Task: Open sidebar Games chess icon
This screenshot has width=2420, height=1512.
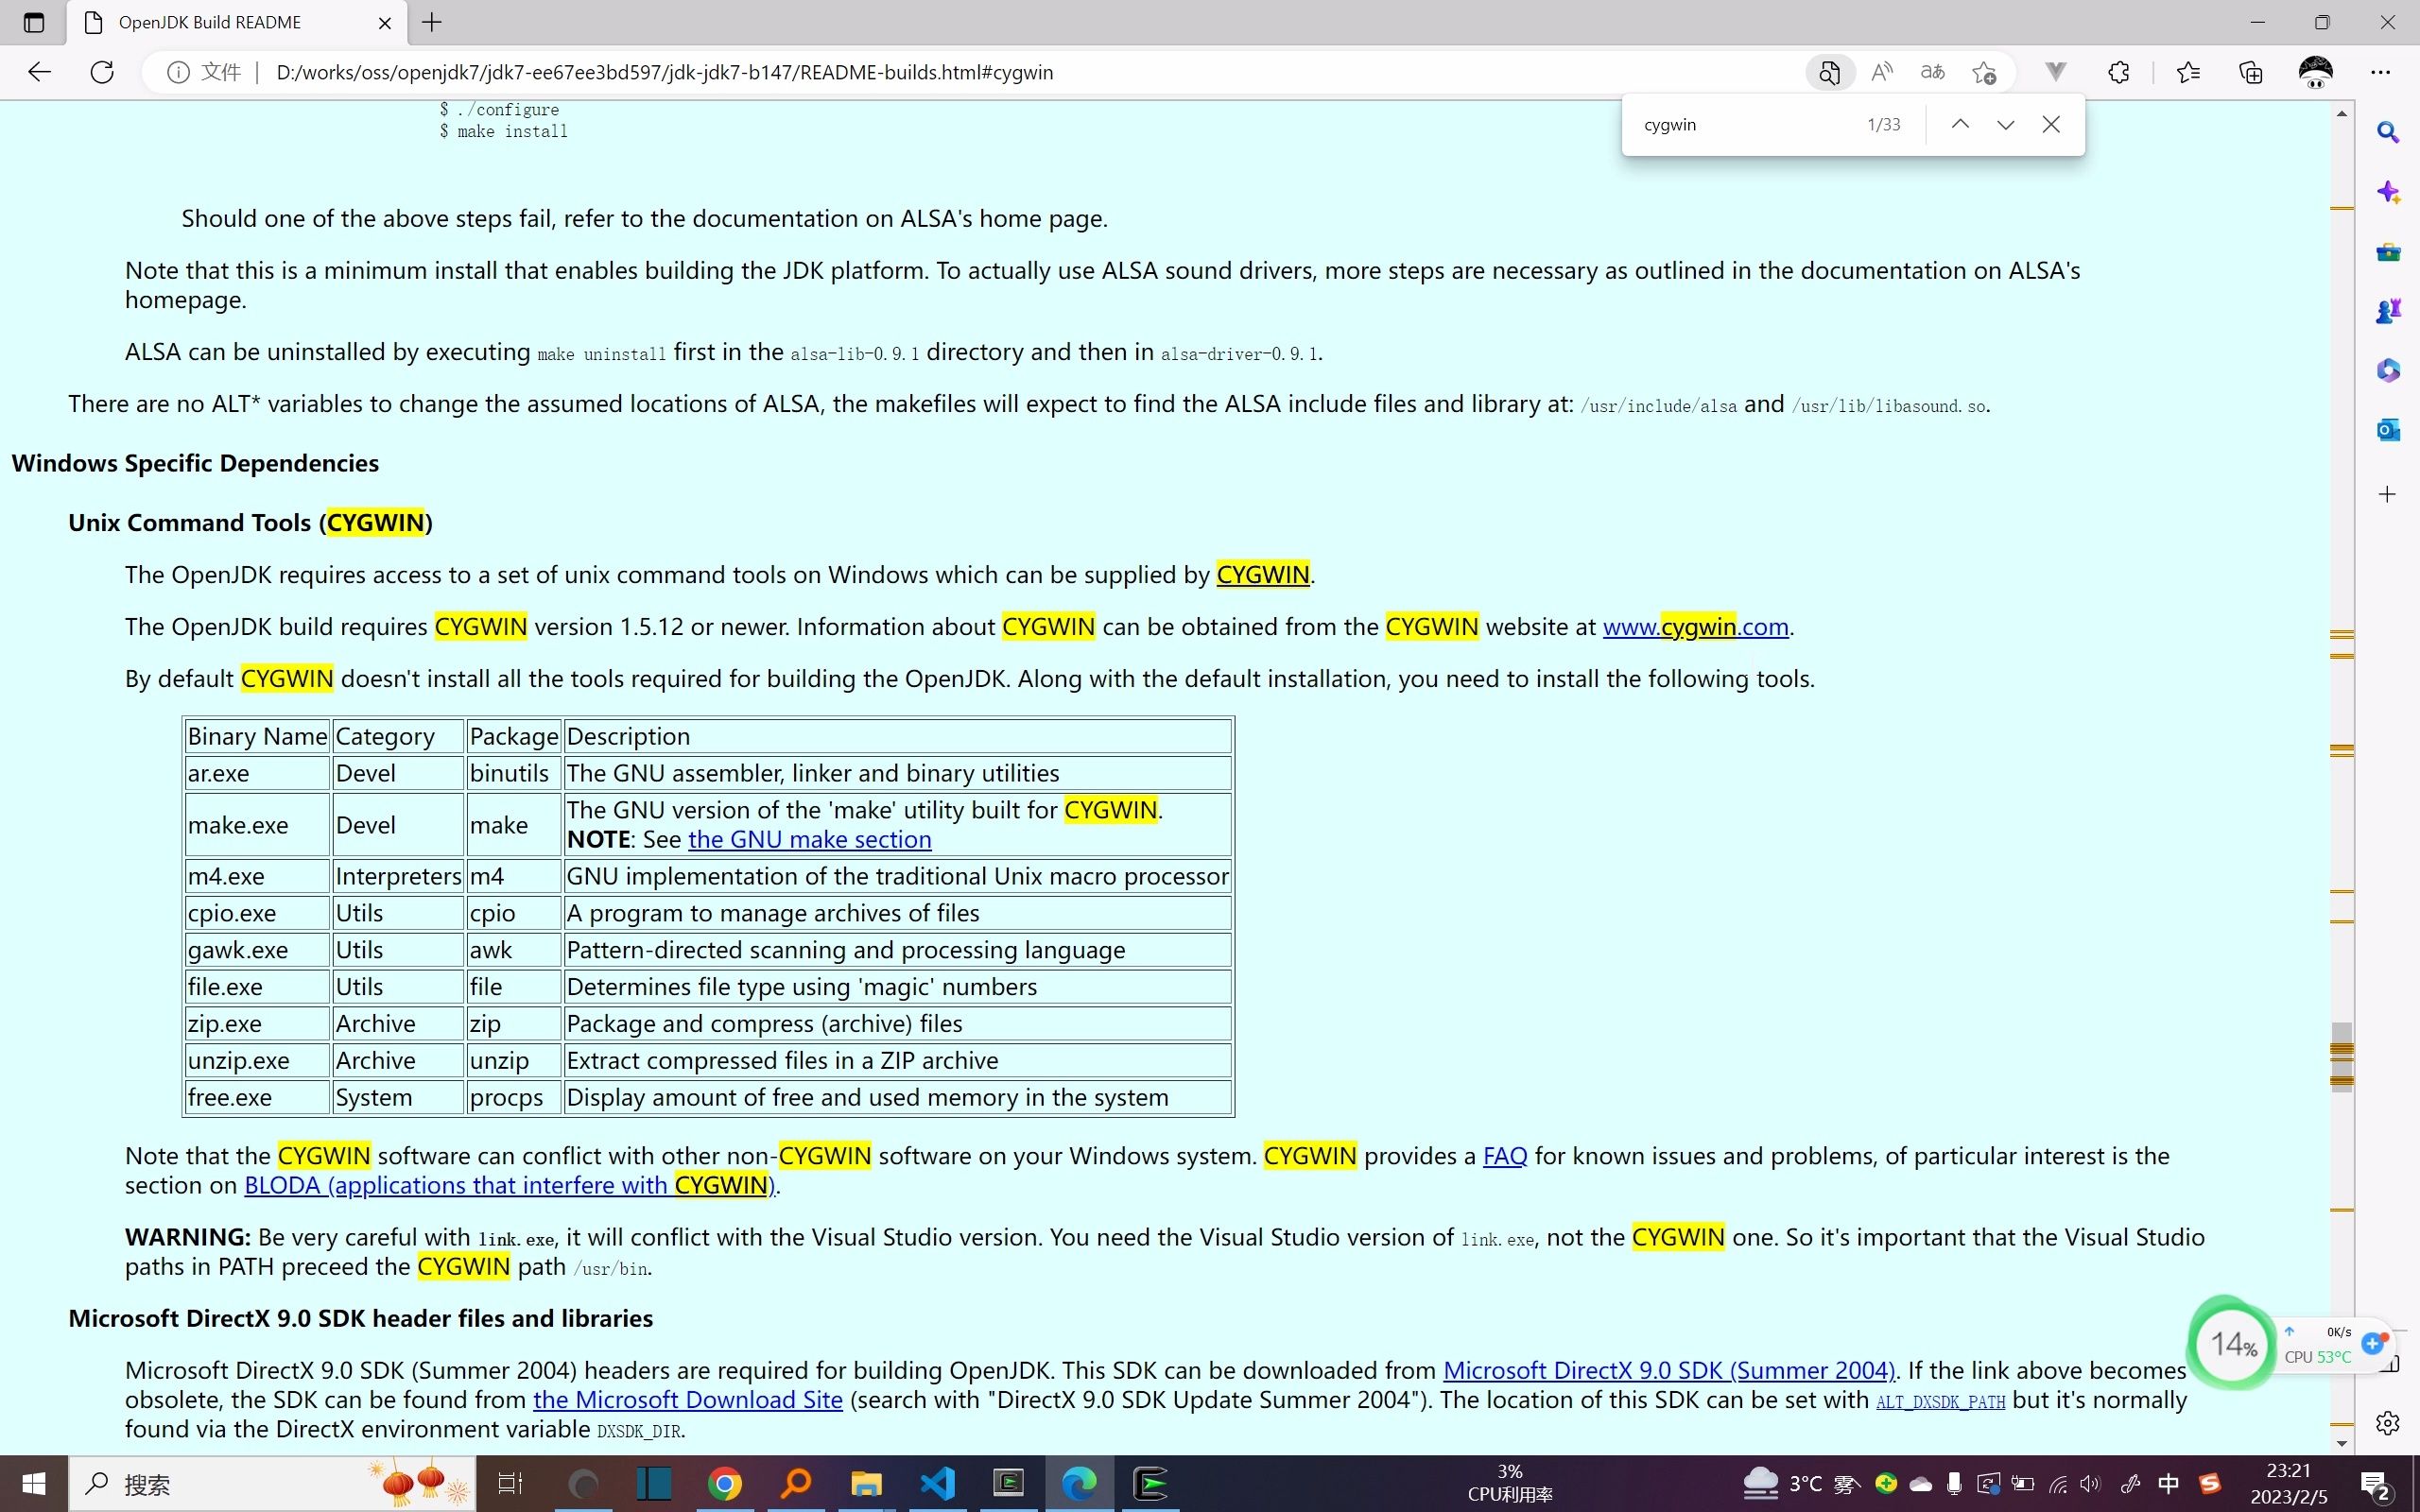Action: point(2388,311)
